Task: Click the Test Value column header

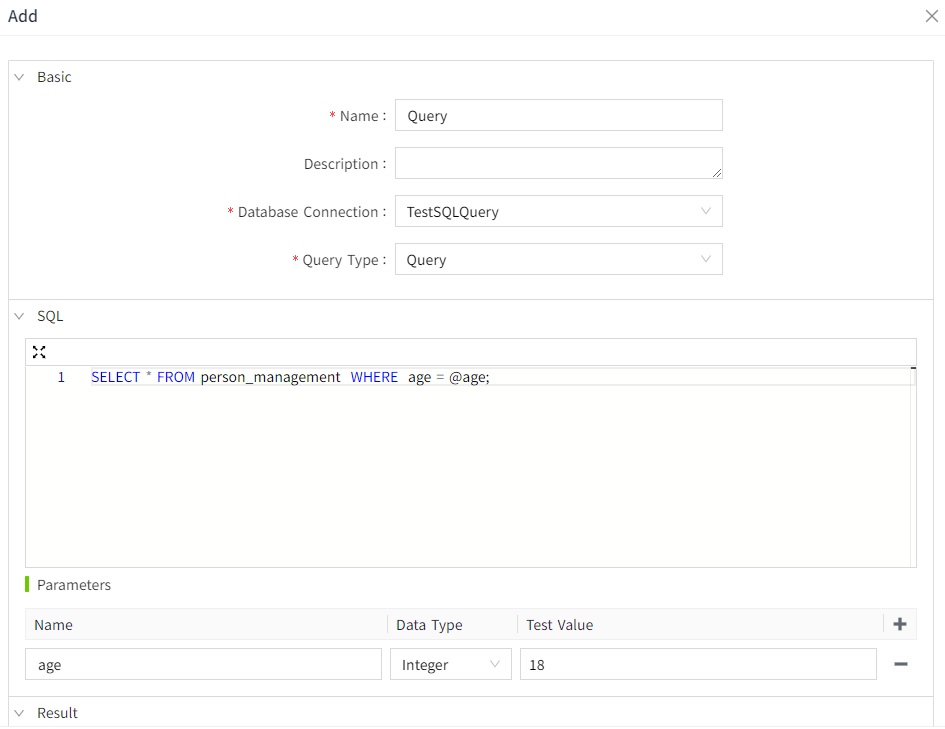Action: click(x=560, y=625)
